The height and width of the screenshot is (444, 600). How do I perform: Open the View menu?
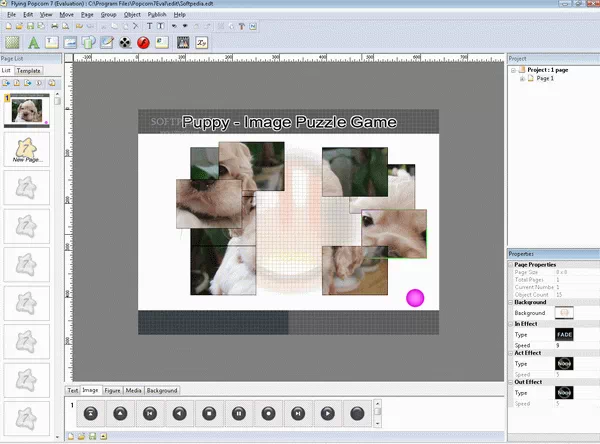[x=46, y=15]
